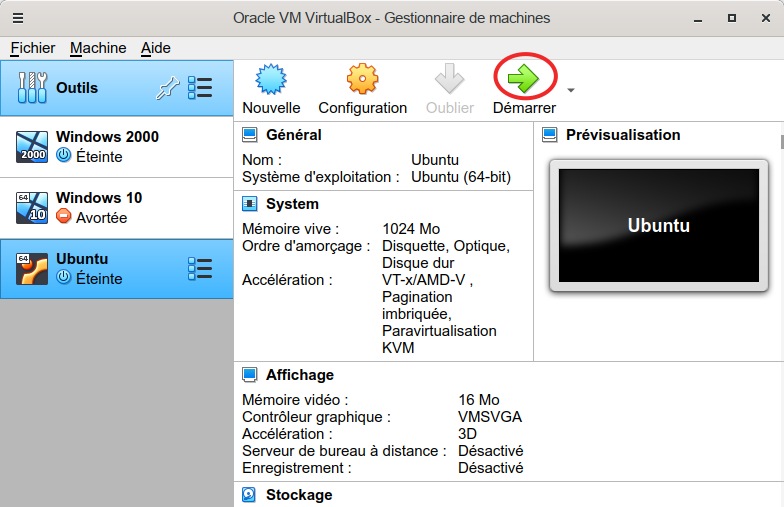Click the Ubuntu preview thumbnail
This screenshot has height=507, width=784.
click(x=658, y=225)
